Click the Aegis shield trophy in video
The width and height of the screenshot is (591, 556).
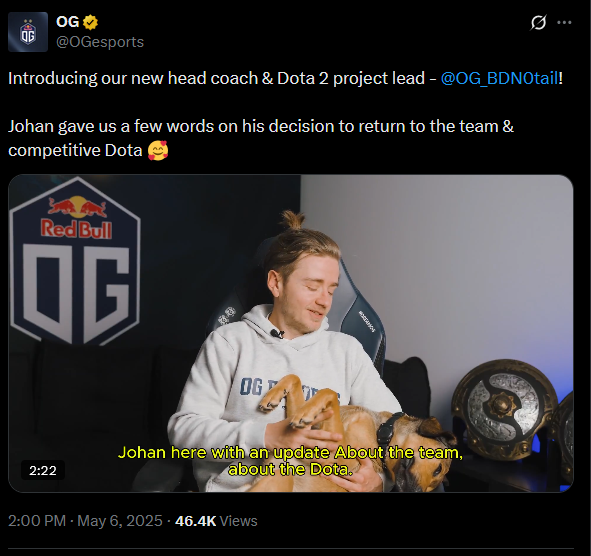point(505,406)
